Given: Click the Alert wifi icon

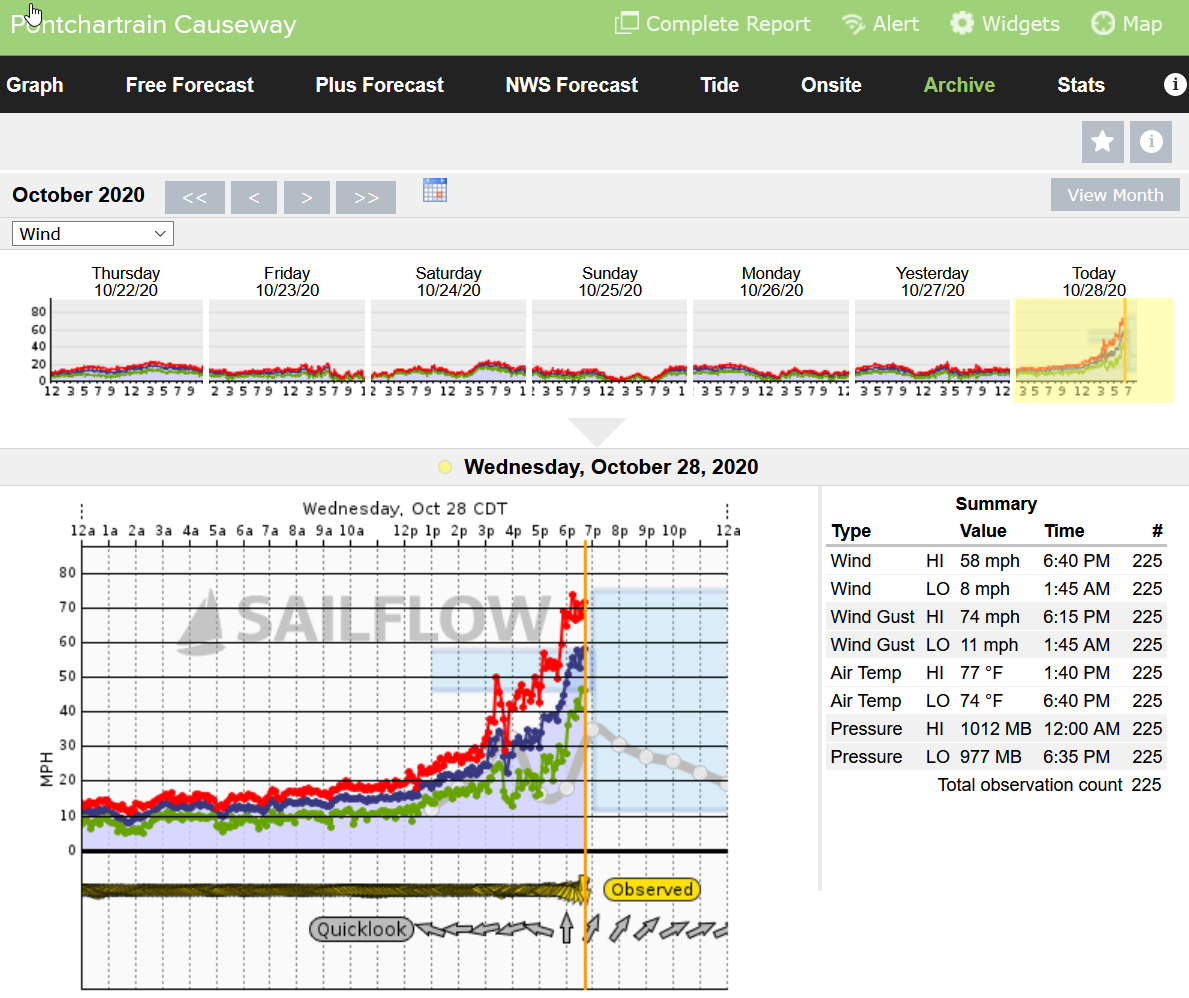Looking at the screenshot, I should click(x=854, y=24).
